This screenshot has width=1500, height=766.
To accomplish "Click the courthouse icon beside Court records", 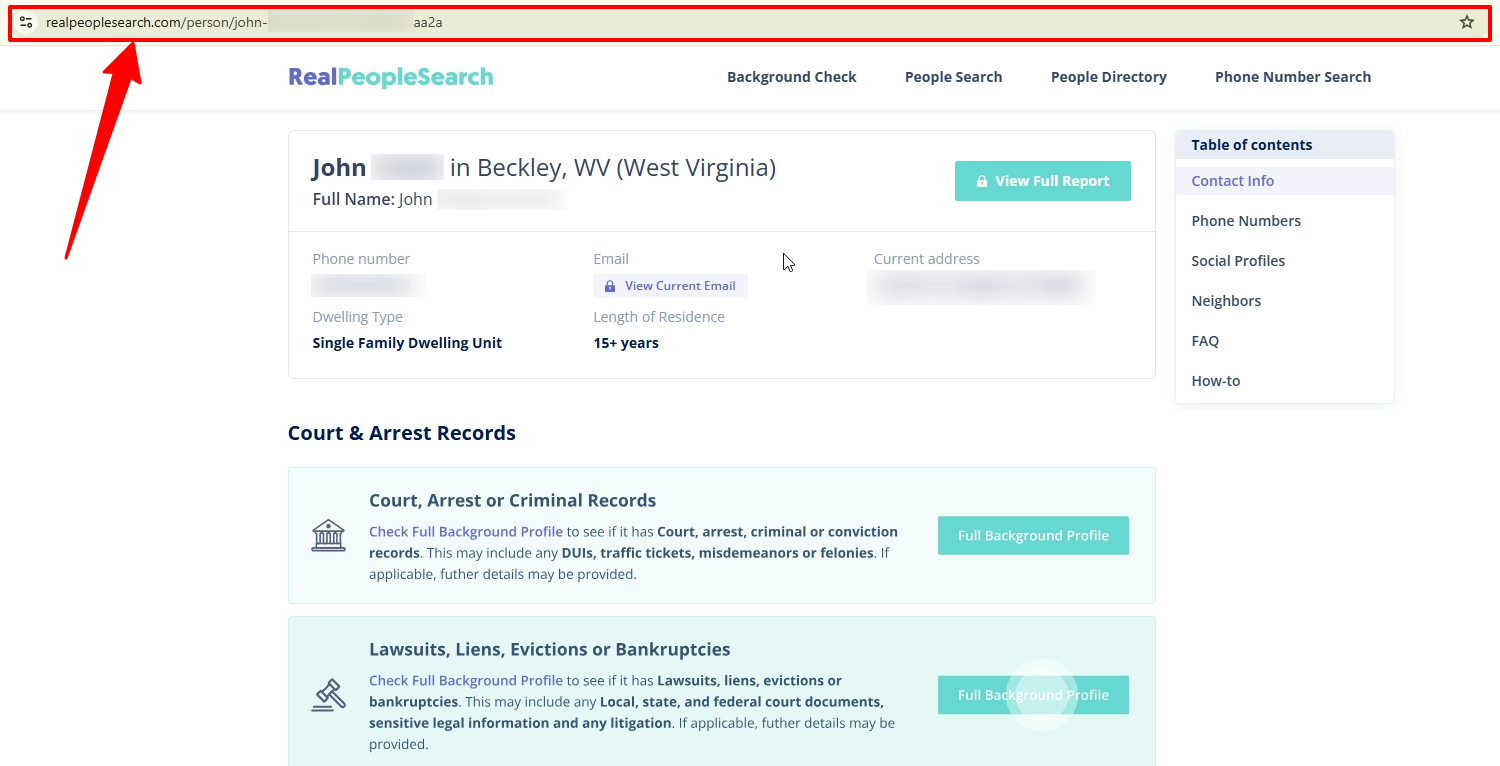I will [x=328, y=536].
